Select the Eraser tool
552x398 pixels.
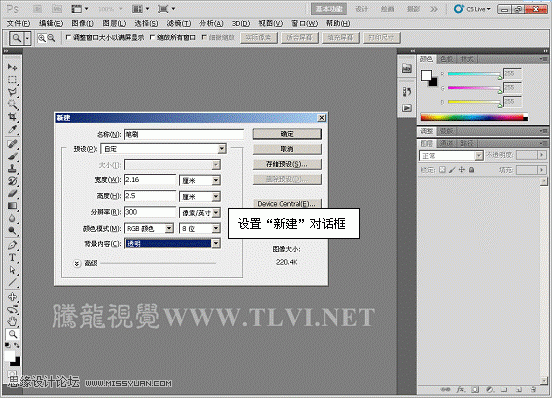12,193
